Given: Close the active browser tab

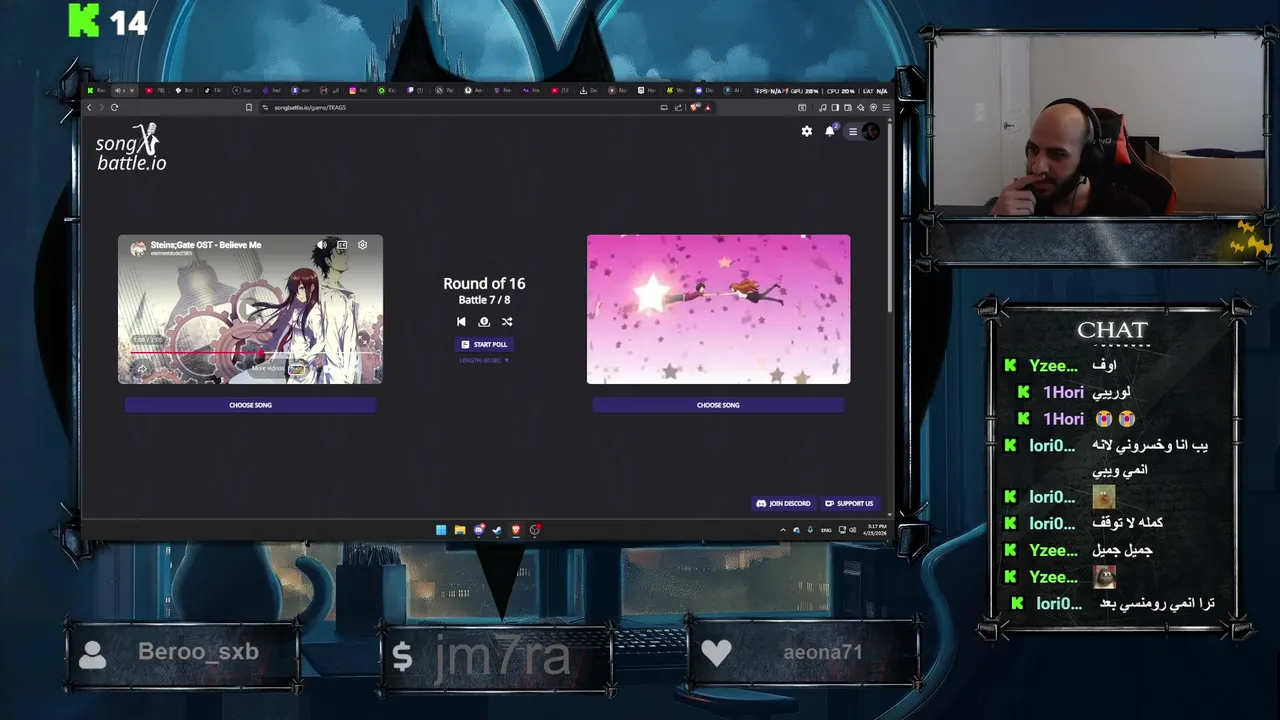Looking at the screenshot, I should click(132, 90).
